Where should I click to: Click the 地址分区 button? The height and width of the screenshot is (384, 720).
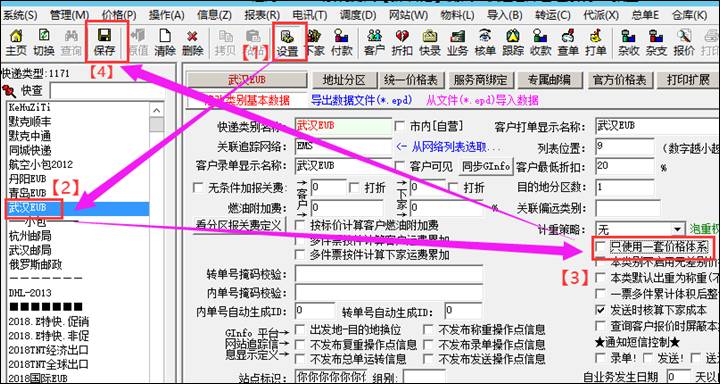tap(343, 80)
